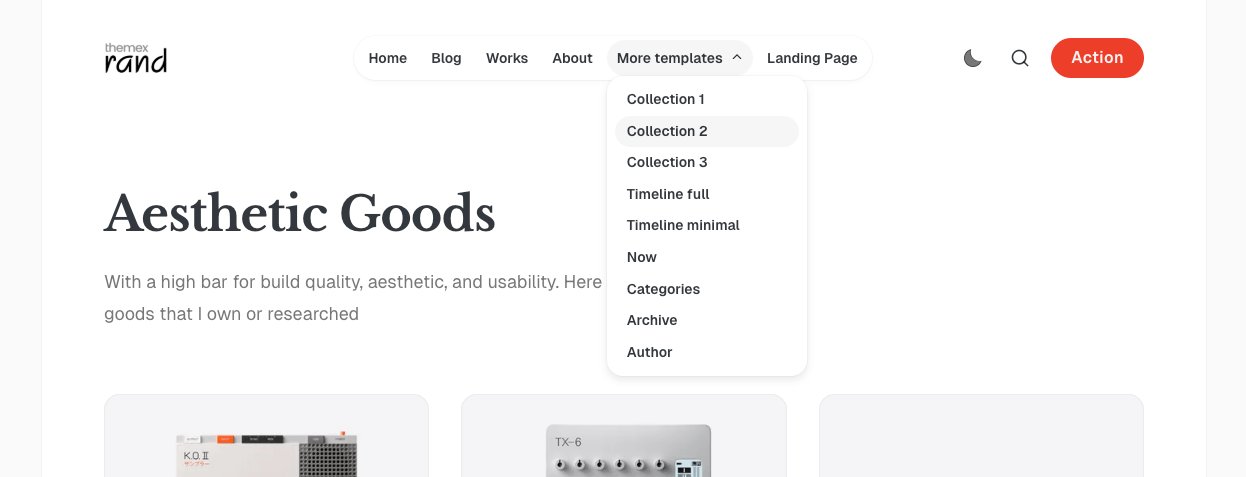Select the Collection 3 entry

[667, 162]
